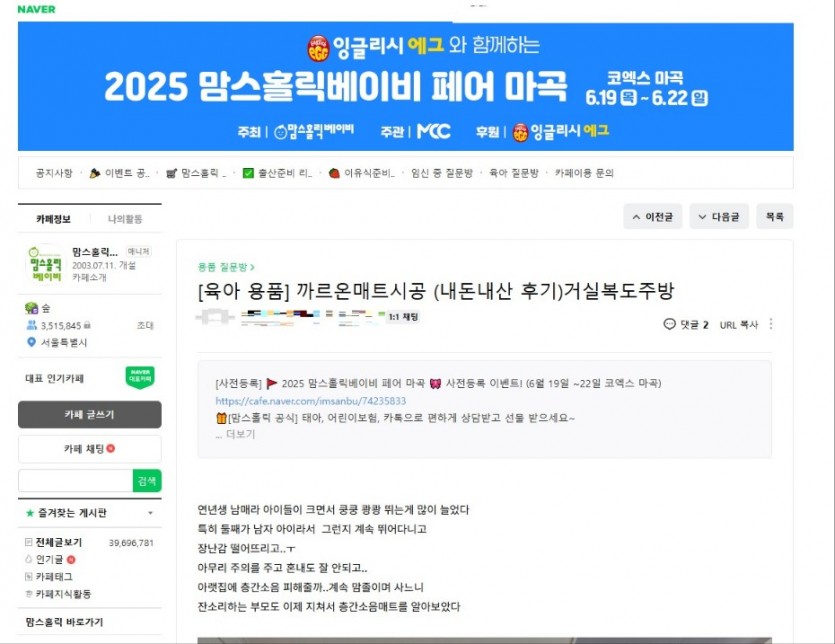The height and width of the screenshot is (644, 835).
Task: Open the comment bubble icon 댓글 2
Action: pyautogui.click(x=669, y=324)
